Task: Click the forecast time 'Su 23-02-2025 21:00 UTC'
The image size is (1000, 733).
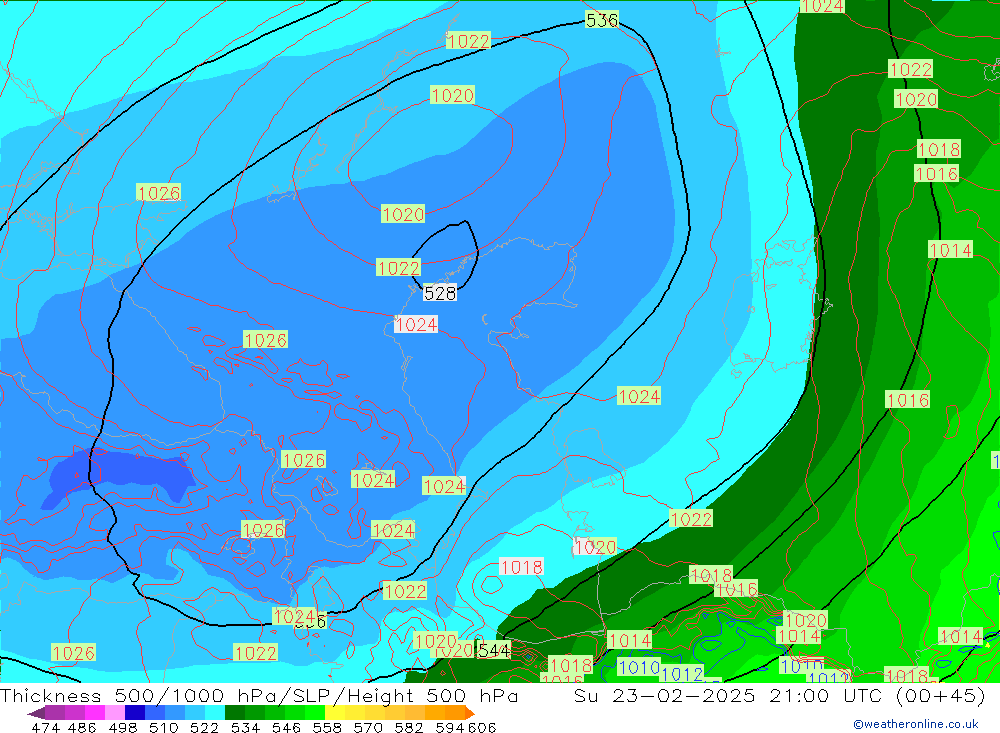Action: click(x=727, y=695)
